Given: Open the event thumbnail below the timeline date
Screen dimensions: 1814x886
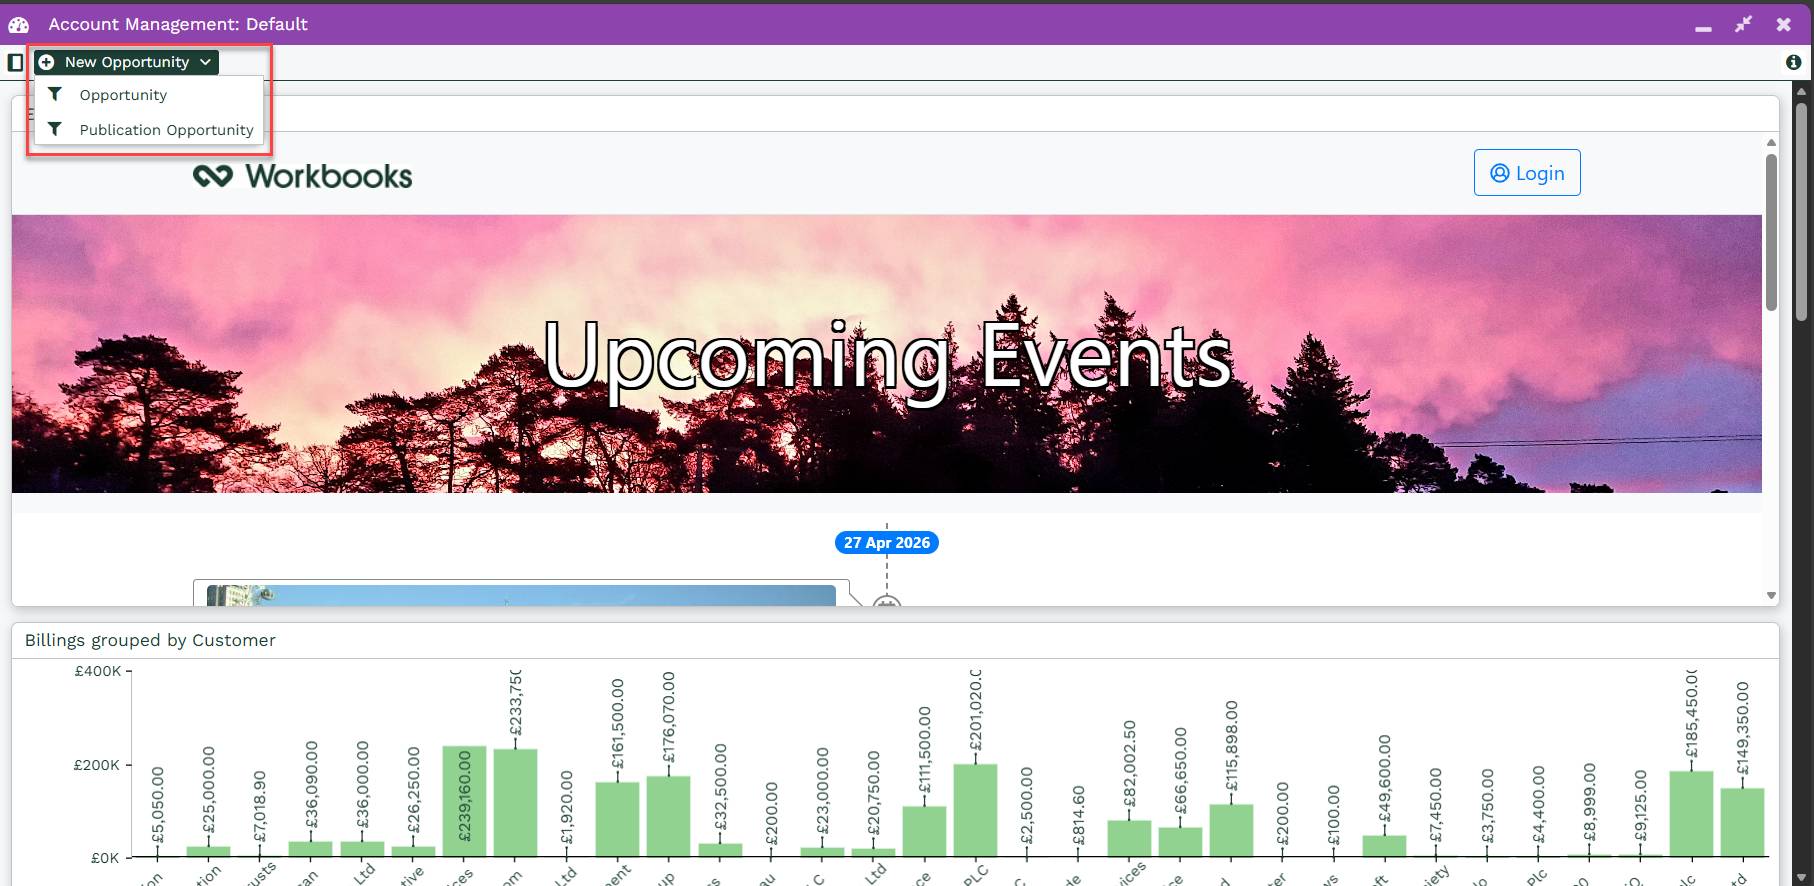Looking at the screenshot, I should 520,595.
